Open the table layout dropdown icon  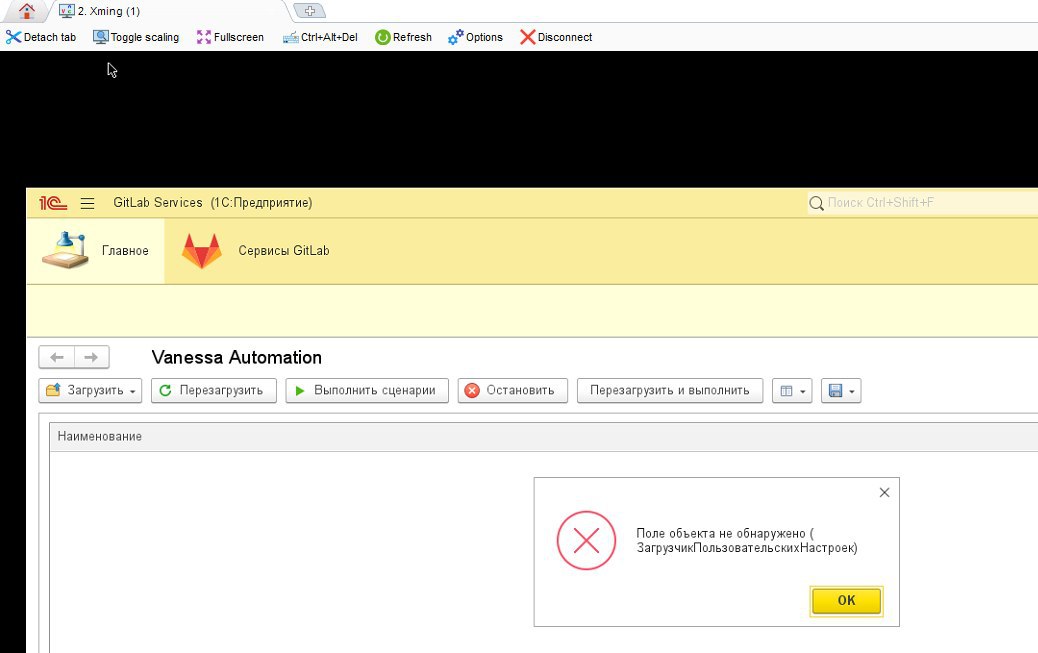792,391
